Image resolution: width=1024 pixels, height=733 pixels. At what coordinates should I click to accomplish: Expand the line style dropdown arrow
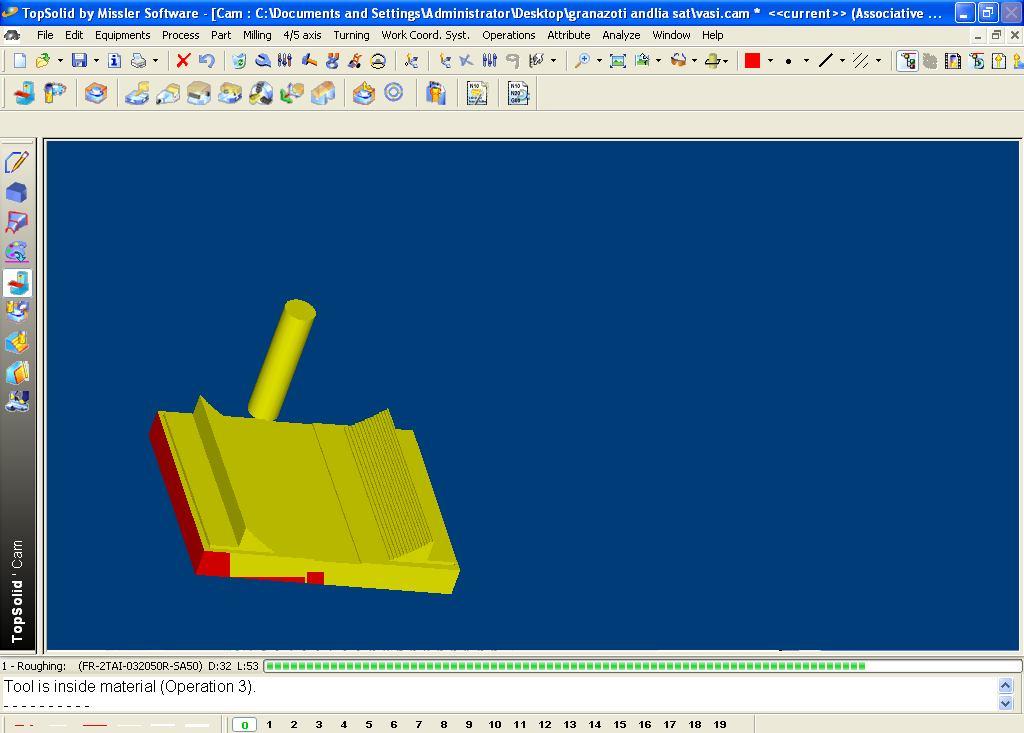pos(842,61)
